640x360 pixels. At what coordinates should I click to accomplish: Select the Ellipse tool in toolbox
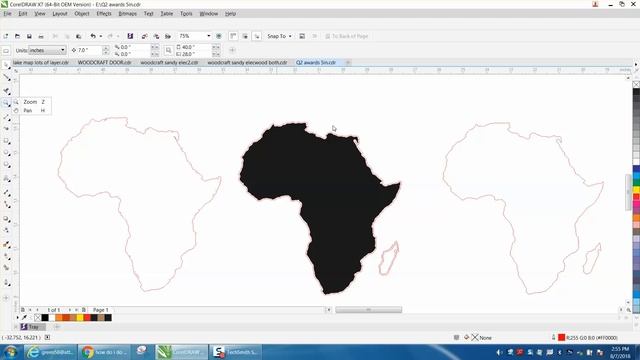6,153
